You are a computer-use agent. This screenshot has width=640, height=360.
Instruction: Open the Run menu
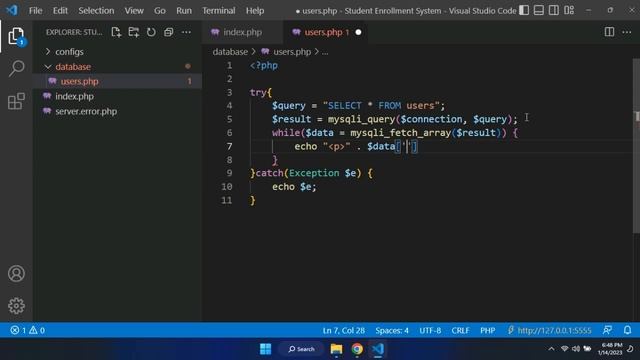(184, 11)
